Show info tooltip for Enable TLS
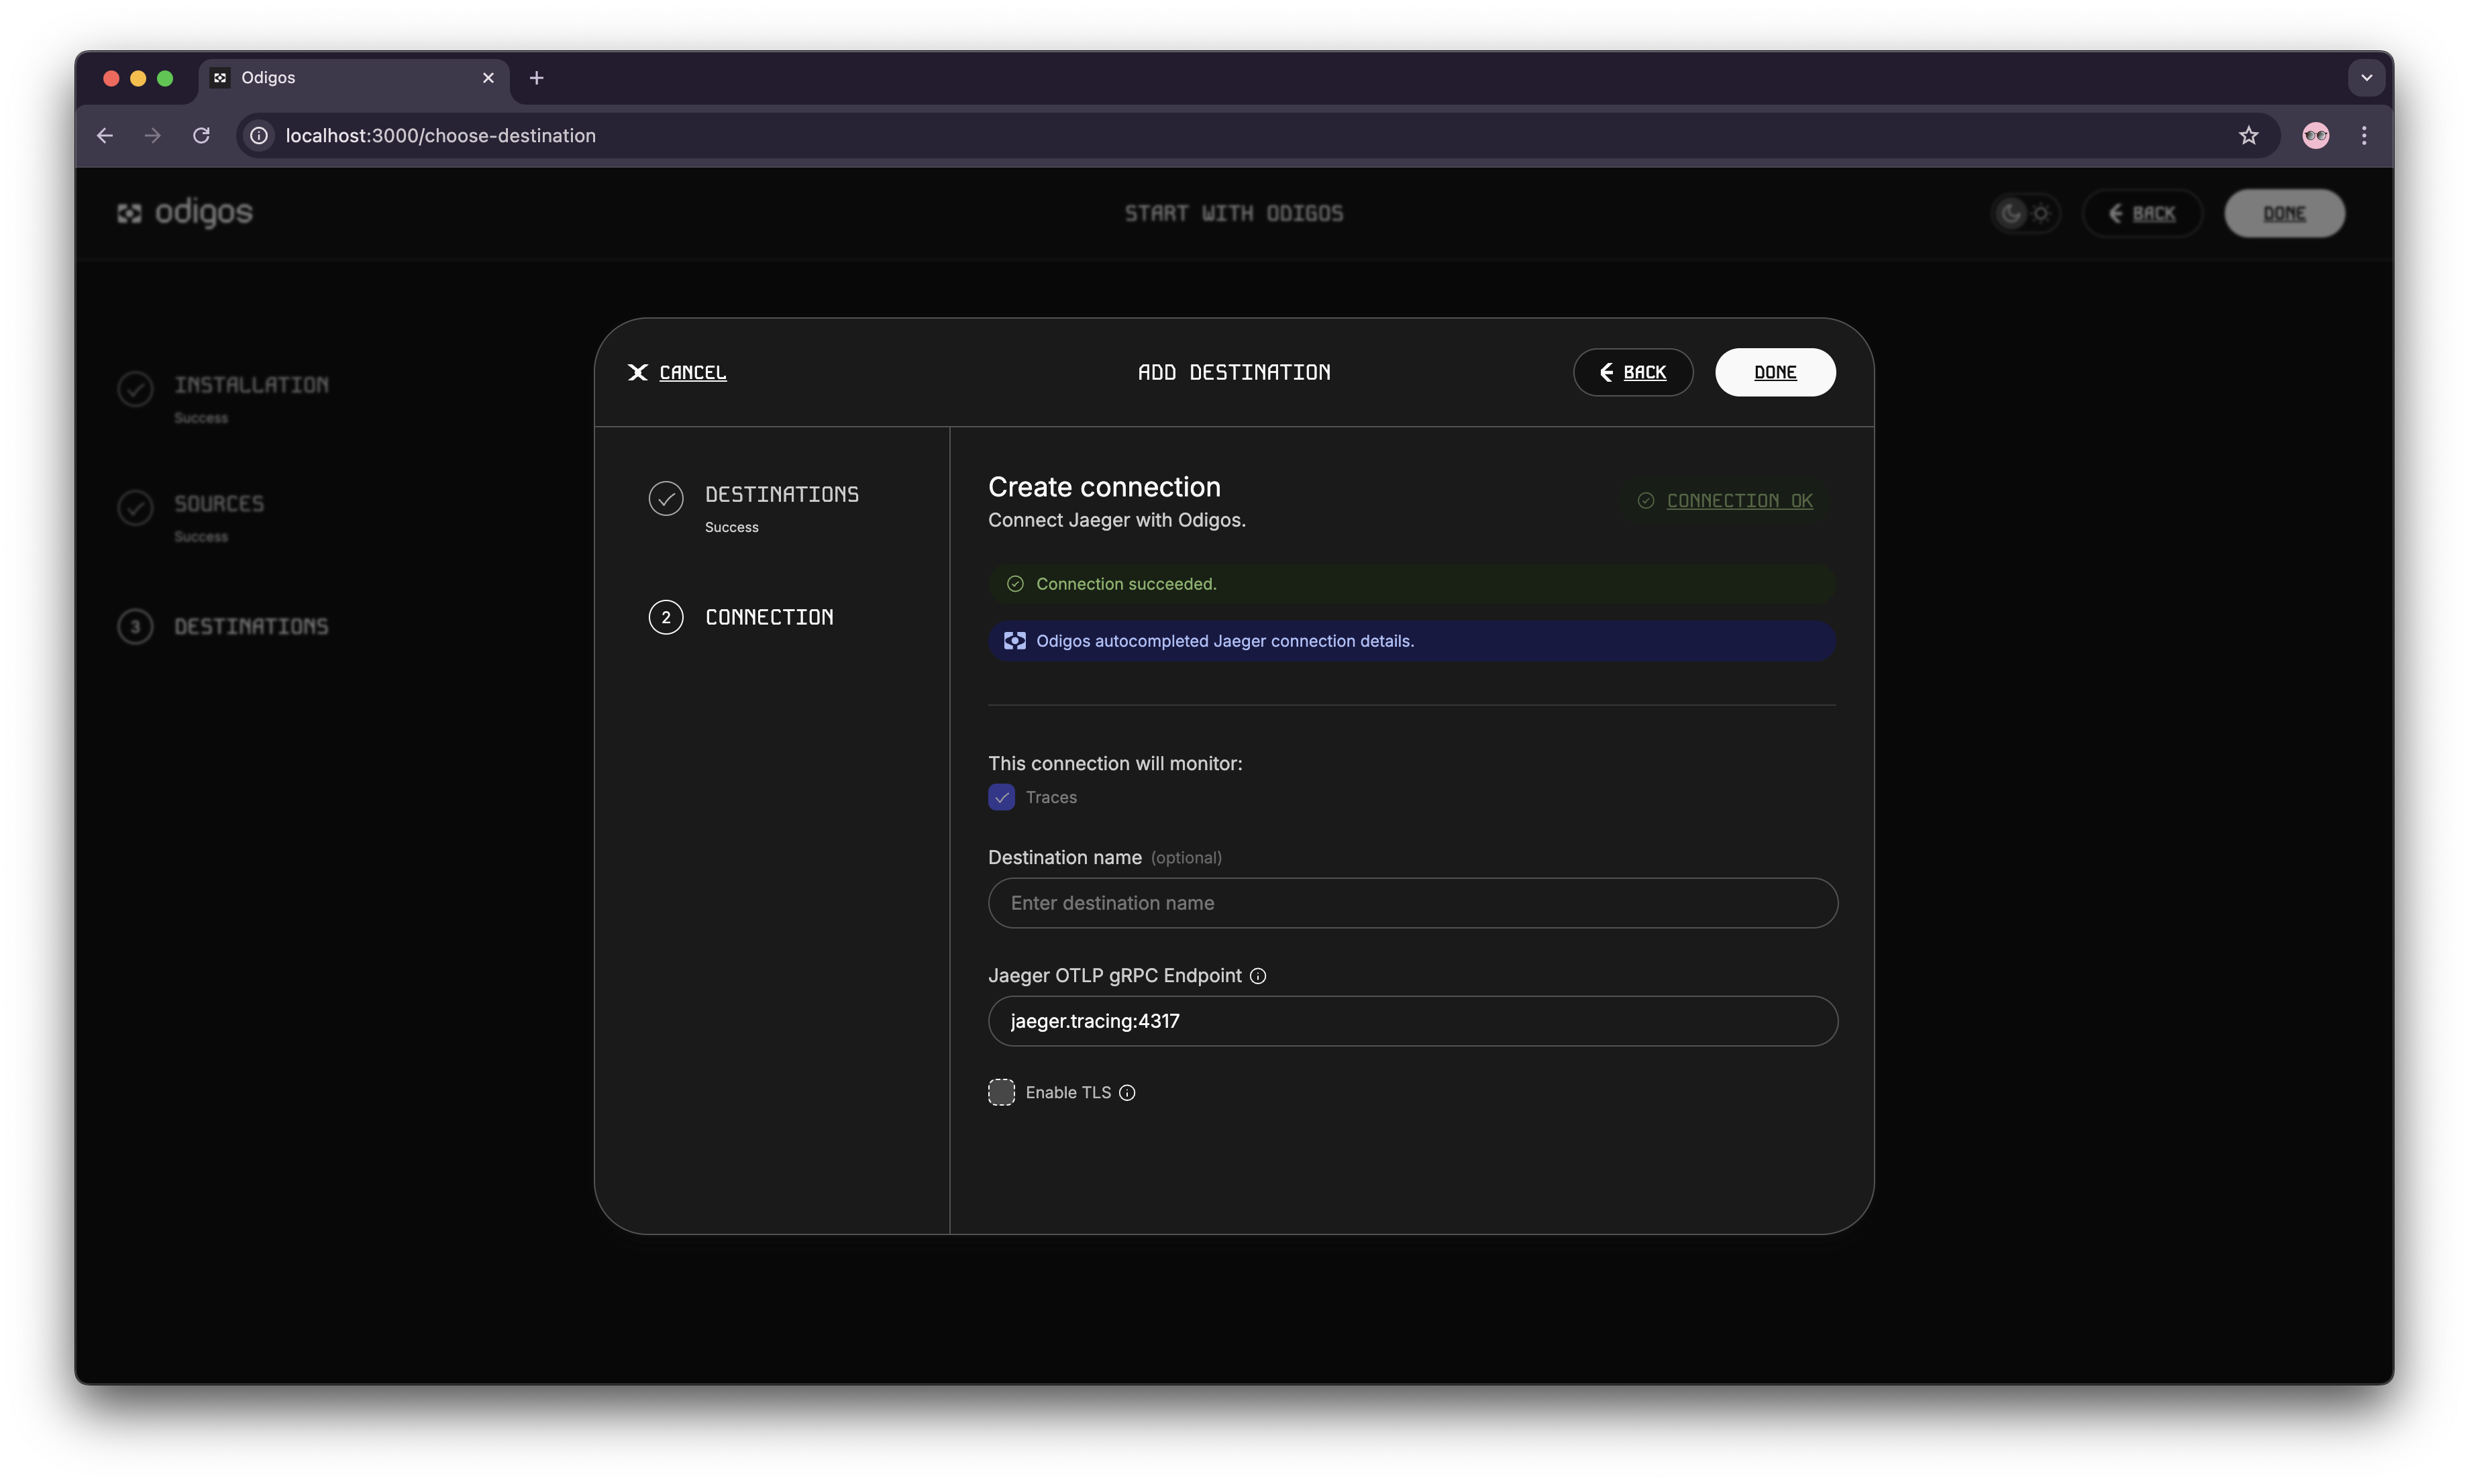Image resolution: width=2469 pixels, height=1484 pixels. point(1127,1093)
